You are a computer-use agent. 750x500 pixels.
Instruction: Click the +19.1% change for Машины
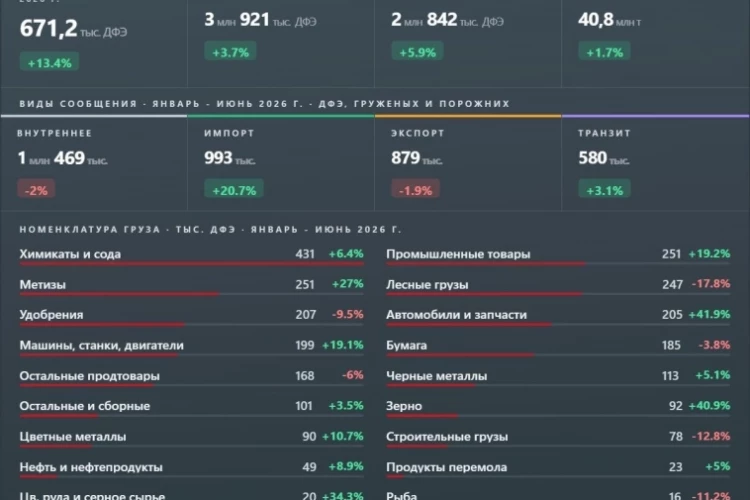342,345
